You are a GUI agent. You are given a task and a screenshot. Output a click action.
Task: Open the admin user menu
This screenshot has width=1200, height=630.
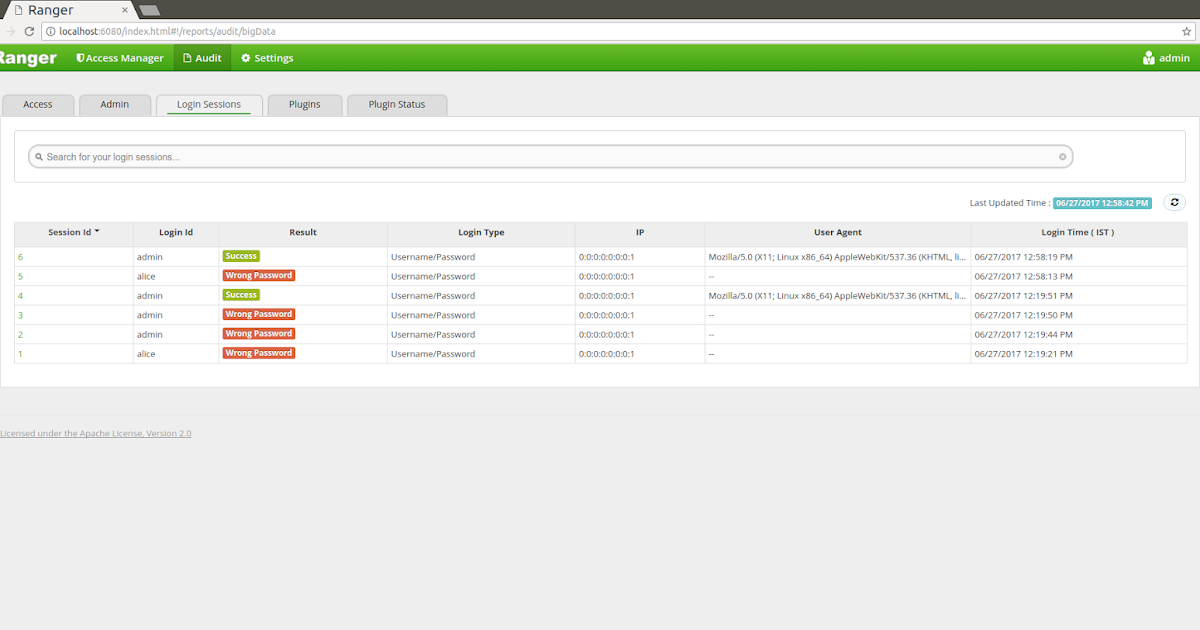coord(1166,58)
